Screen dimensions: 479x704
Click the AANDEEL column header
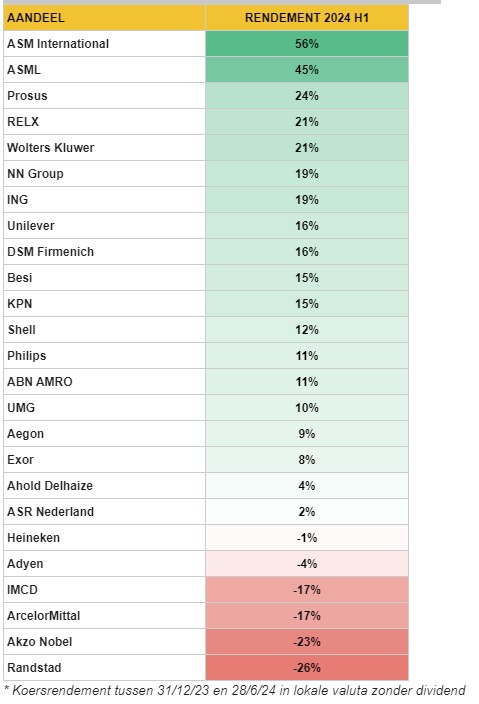[104, 18]
